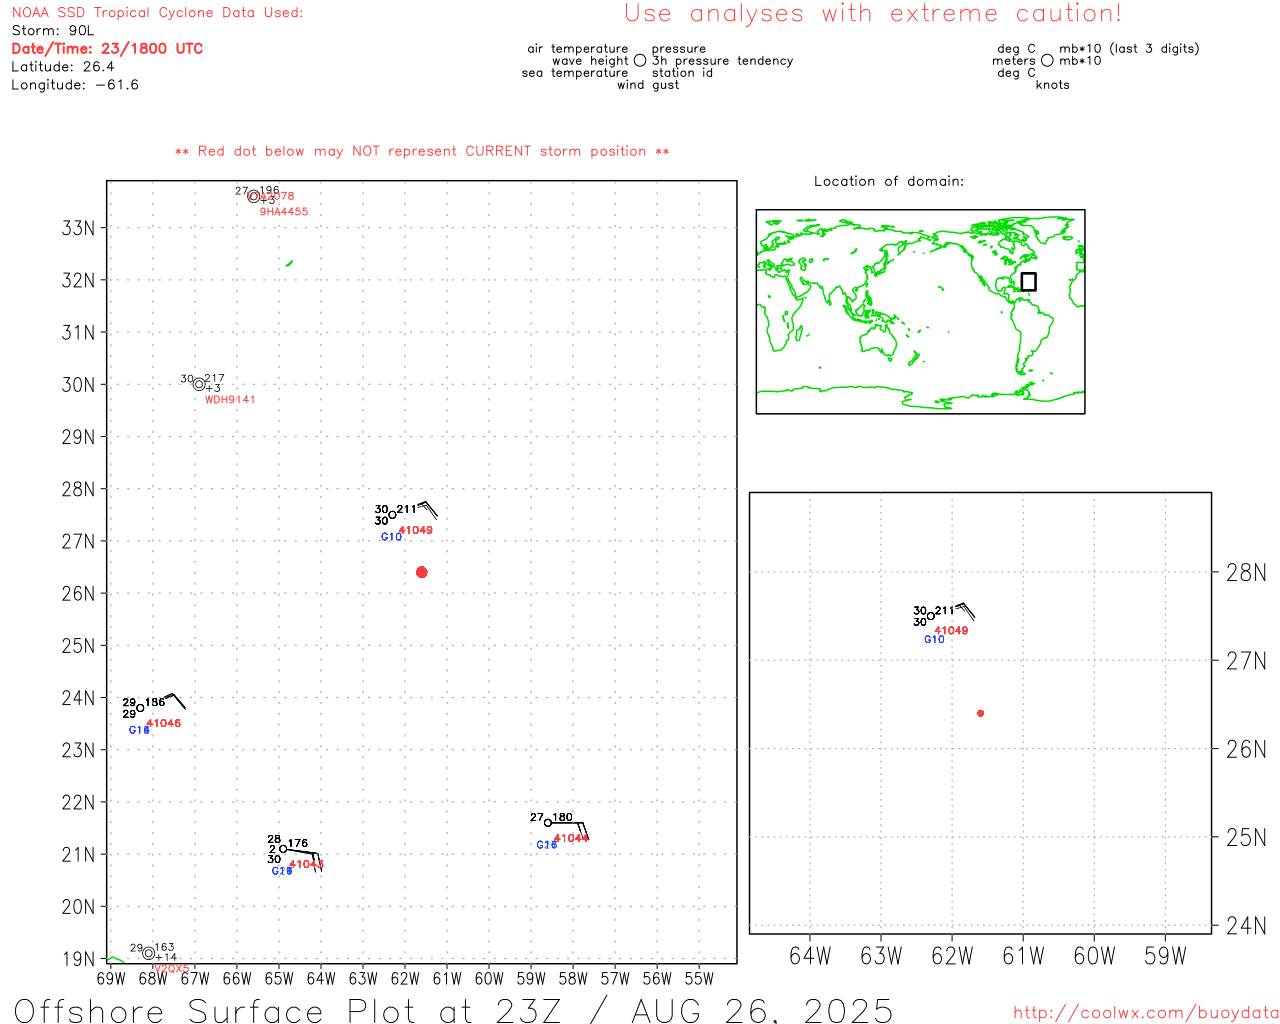Click wind barb of buoy 41043
1280x1024 pixels.
point(304,858)
